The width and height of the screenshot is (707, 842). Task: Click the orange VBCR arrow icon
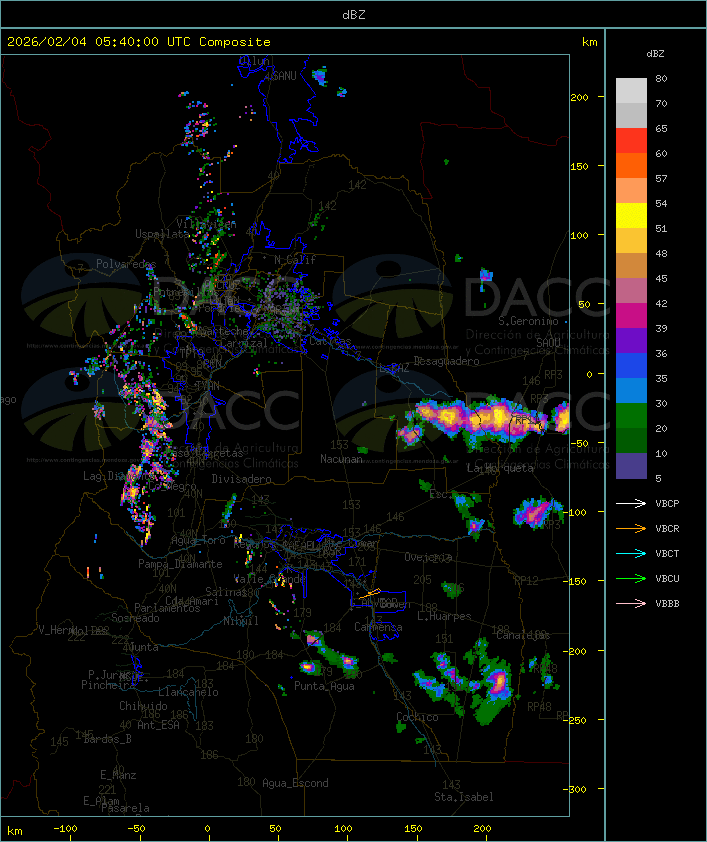click(x=631, y=528)
